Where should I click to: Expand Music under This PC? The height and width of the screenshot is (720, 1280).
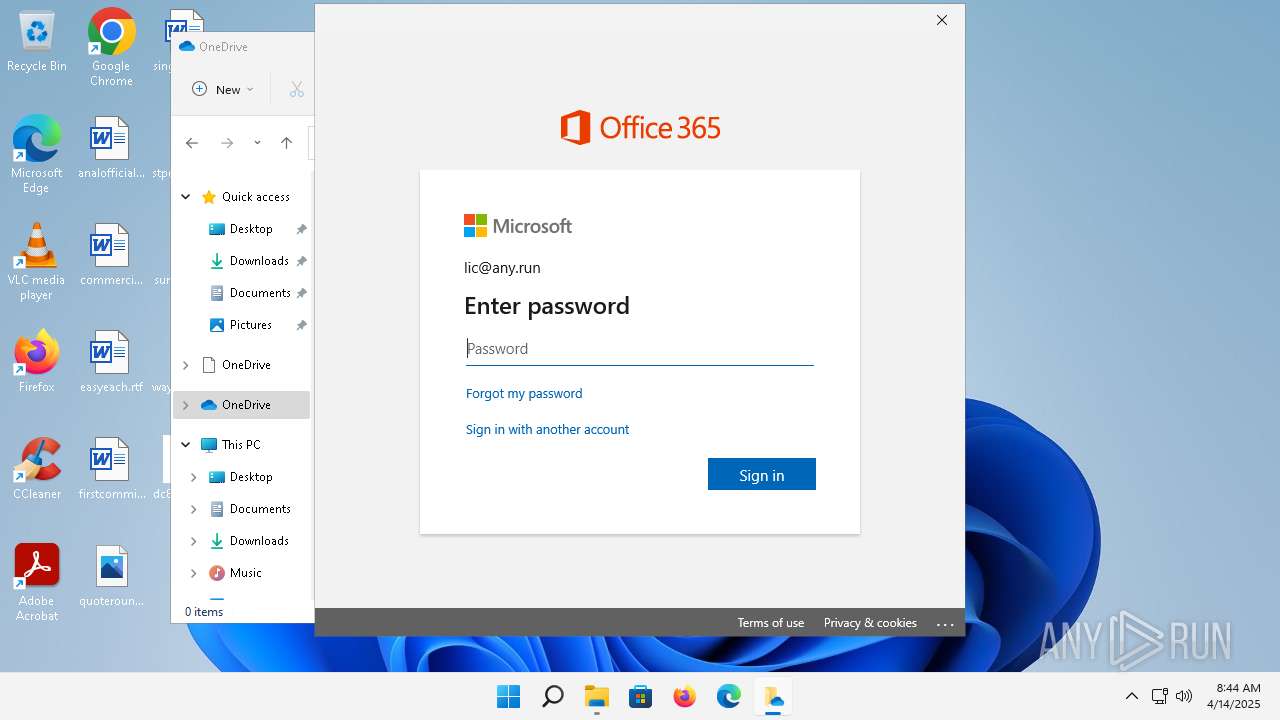tap(194, 573)
